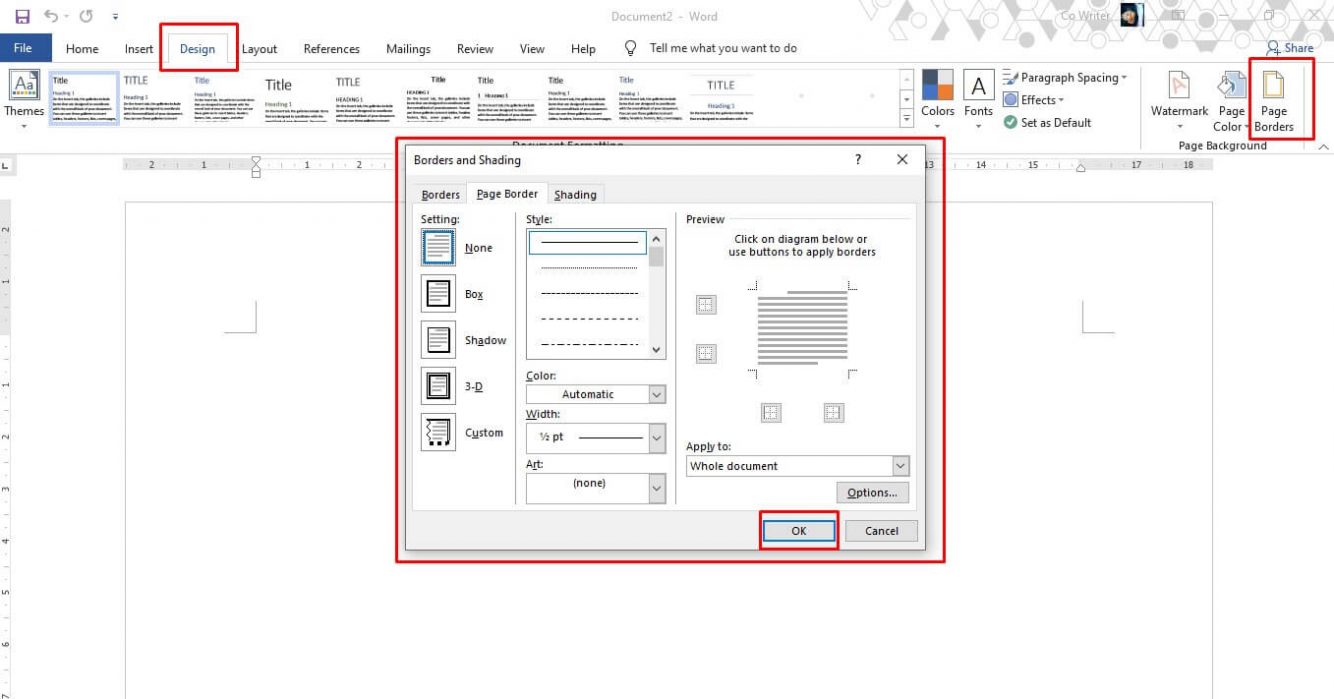
Task: Open the Automatic color picker
Action: coord(657,393)
